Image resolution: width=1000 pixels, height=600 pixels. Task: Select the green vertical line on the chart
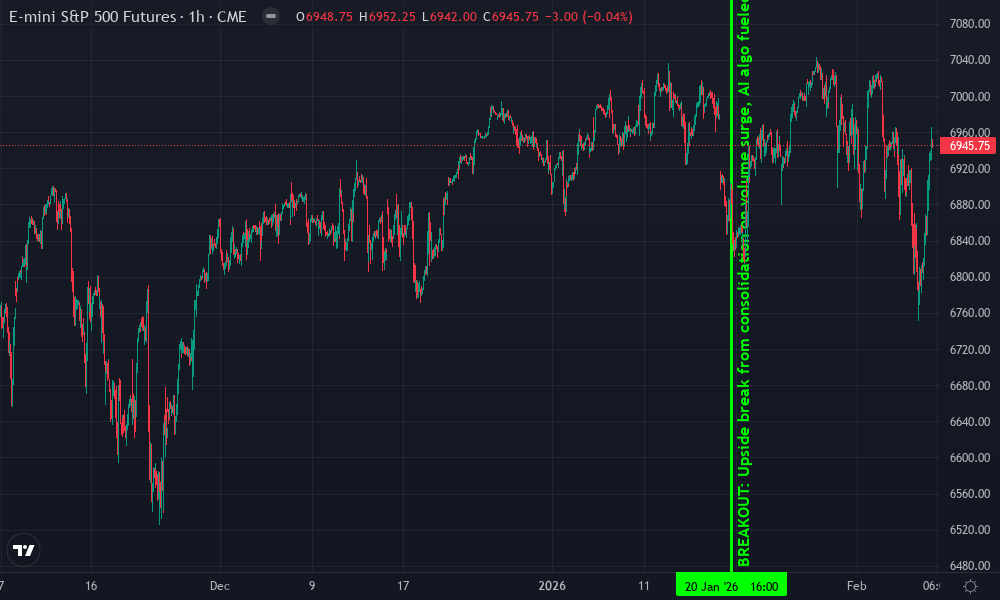coord(732,286)
